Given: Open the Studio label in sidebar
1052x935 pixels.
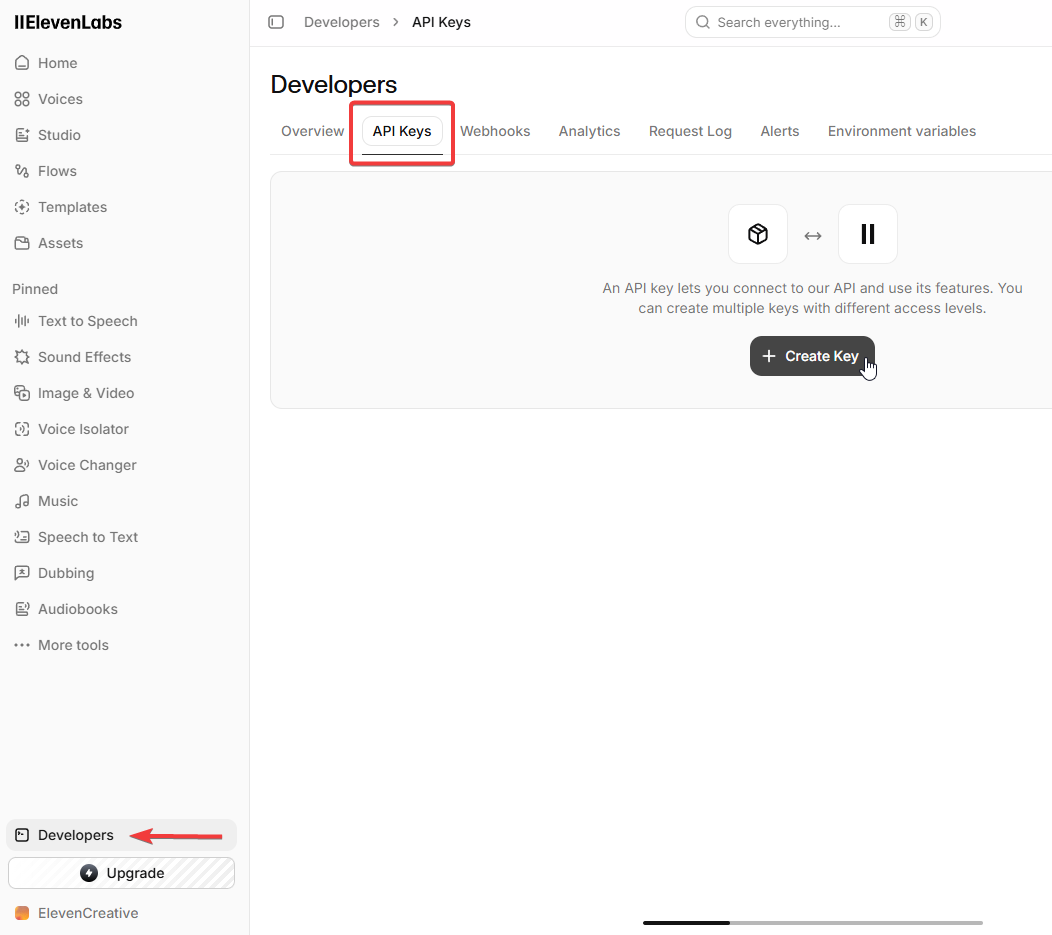Looking at the screenshot, I should click(59, 135).
